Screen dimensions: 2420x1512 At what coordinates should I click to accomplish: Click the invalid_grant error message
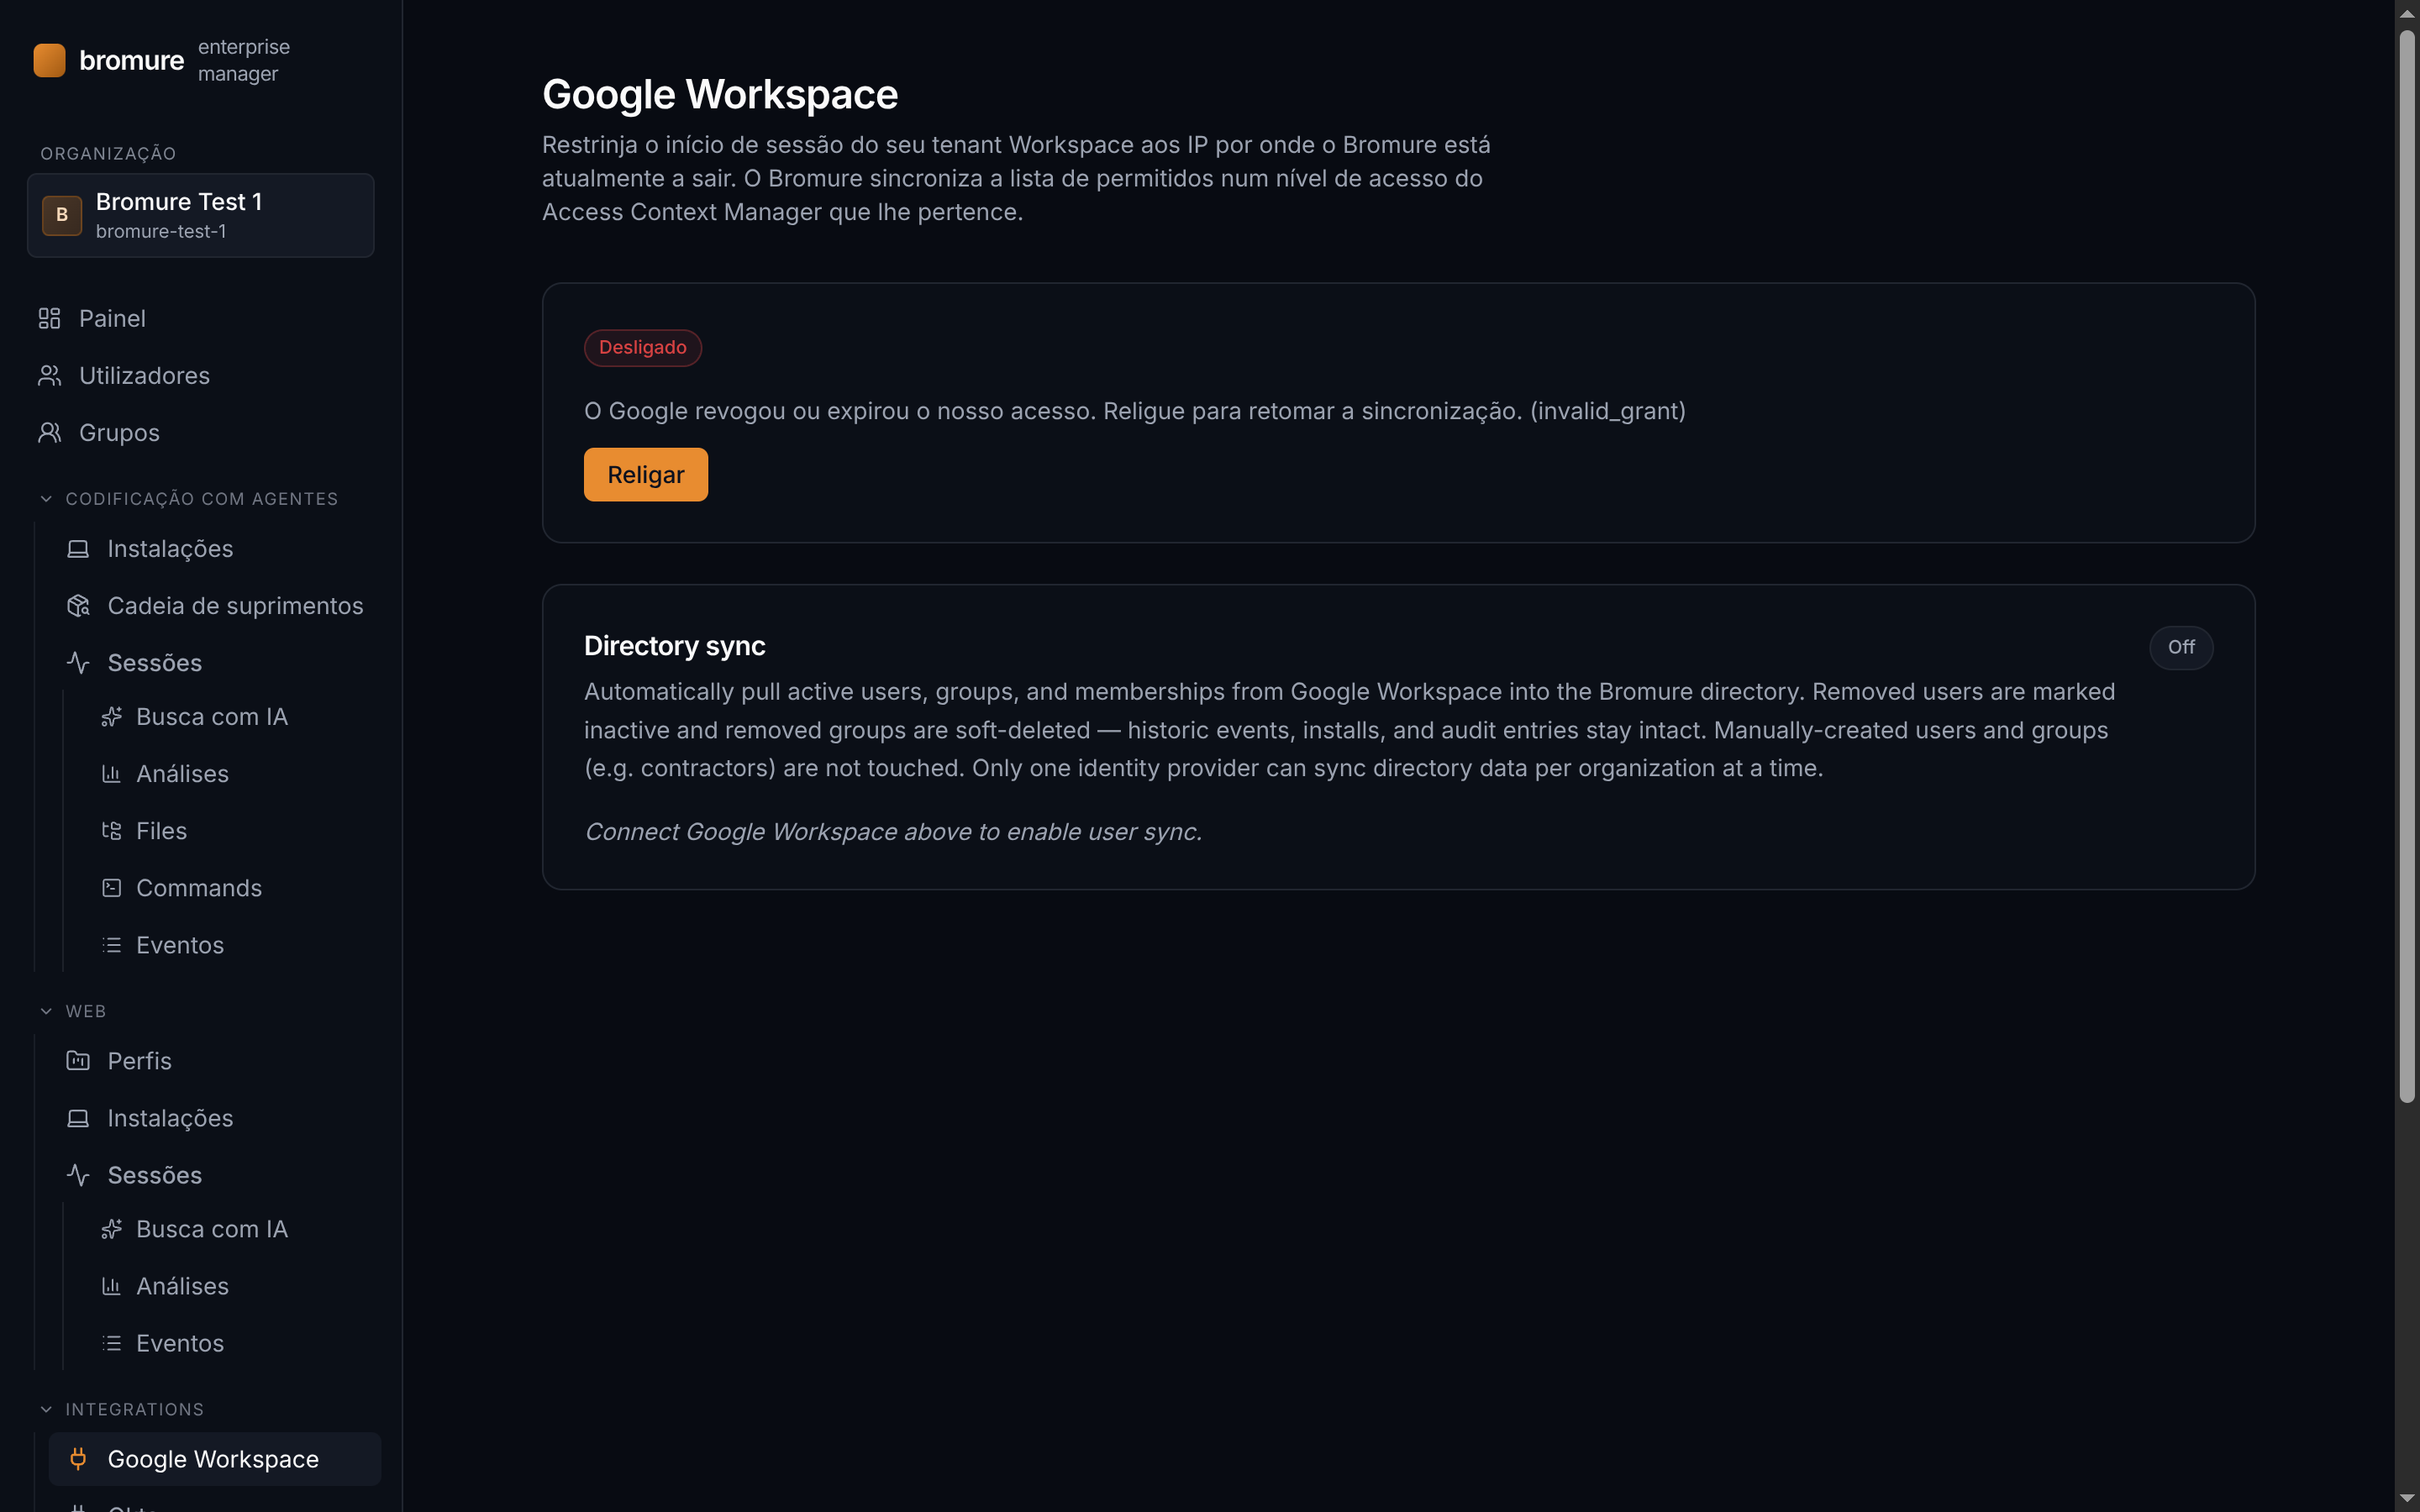[1135, 411]
